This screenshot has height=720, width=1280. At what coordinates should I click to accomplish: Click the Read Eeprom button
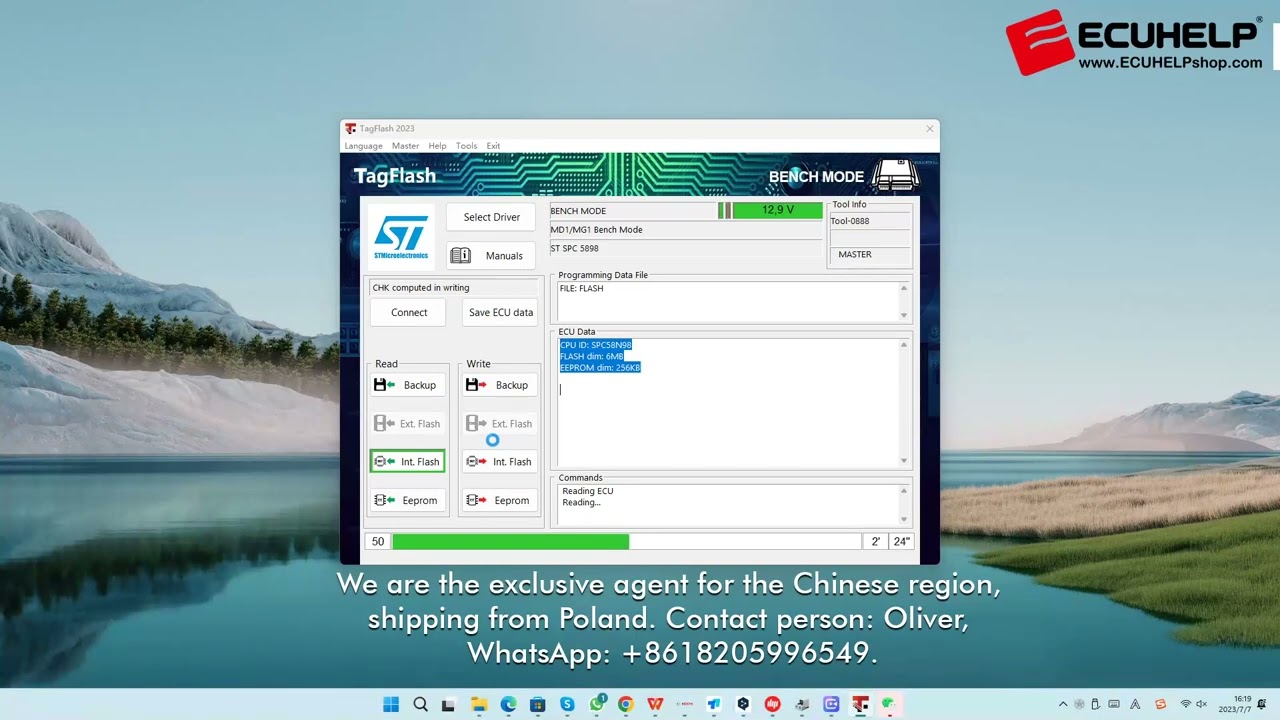[407, 500]
